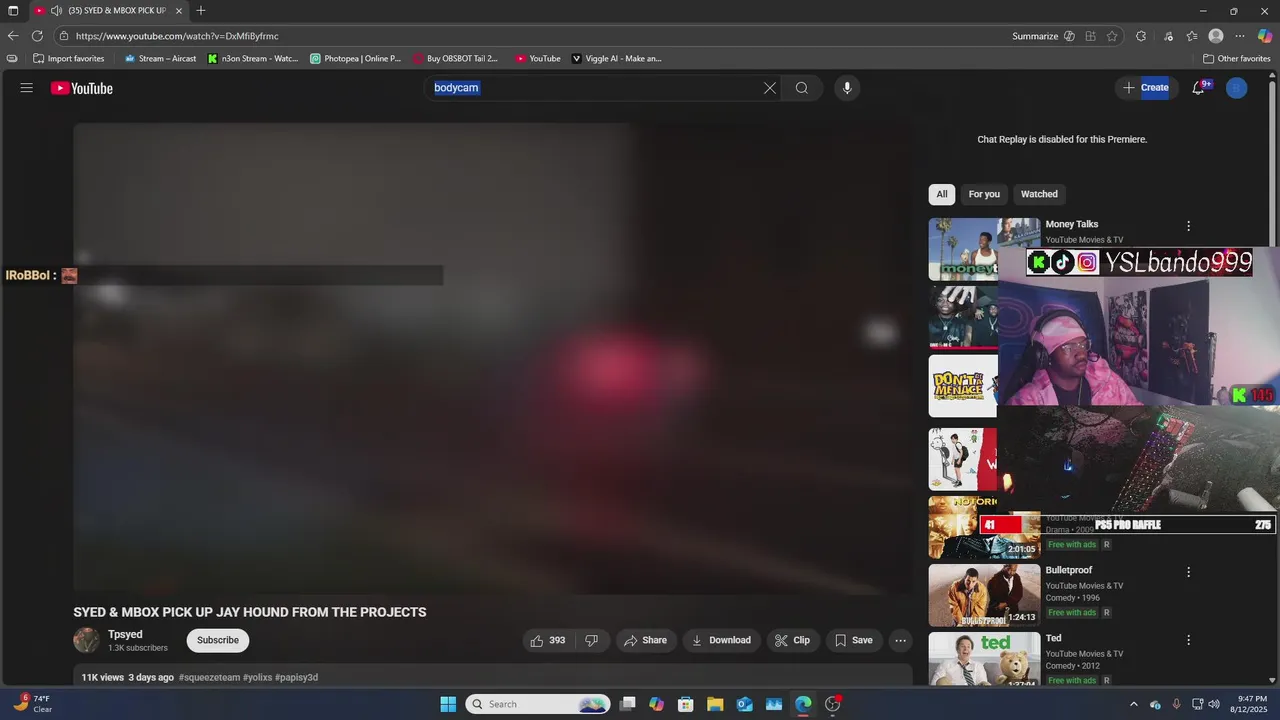Open the #yolixs hashtag
Image resolution: width=1280 pixels, height=720 pixels.
click(x=257, y=677)
